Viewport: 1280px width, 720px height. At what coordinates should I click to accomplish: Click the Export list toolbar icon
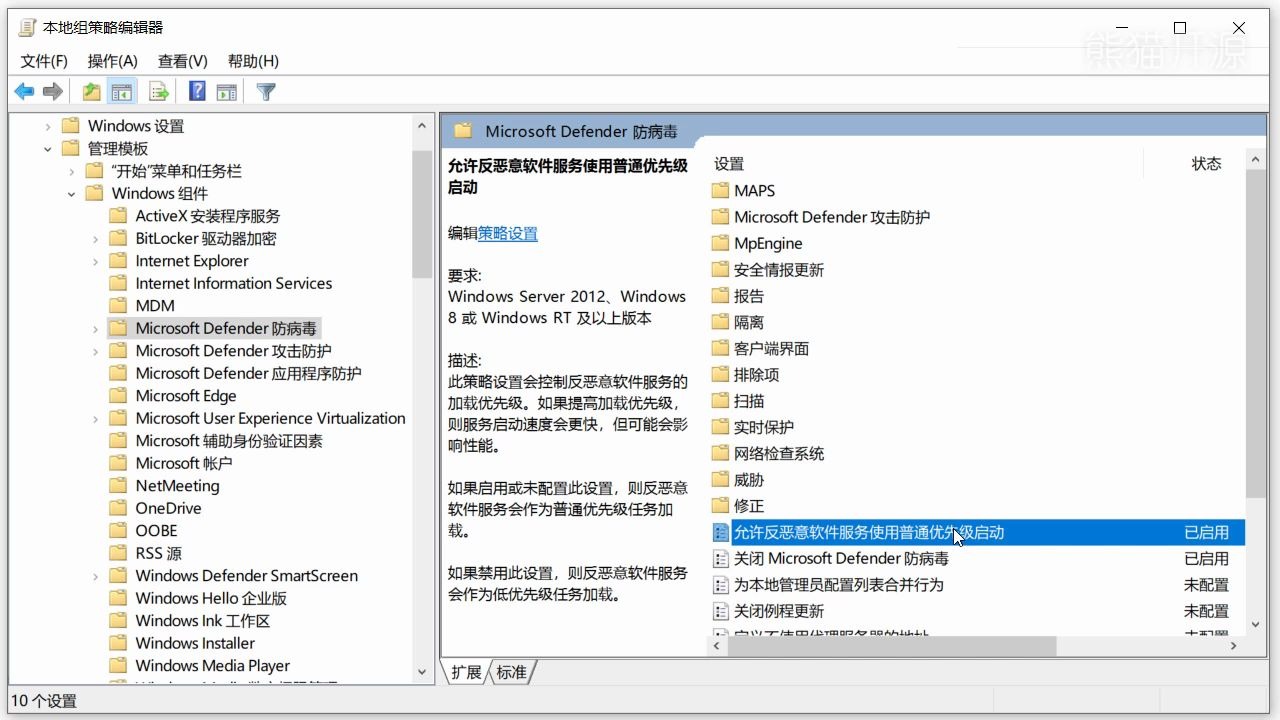(x=159, y=92)
